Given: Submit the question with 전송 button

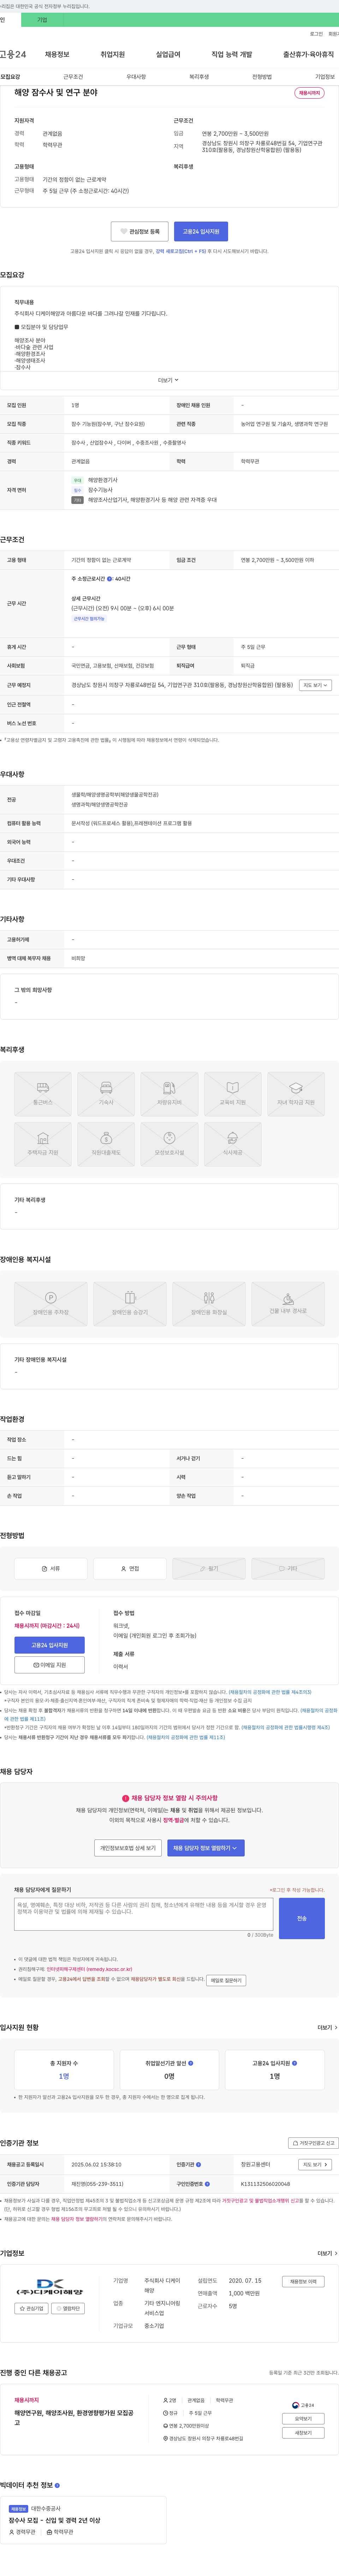Looking at the screenshot, I should tap(302, 1918).
